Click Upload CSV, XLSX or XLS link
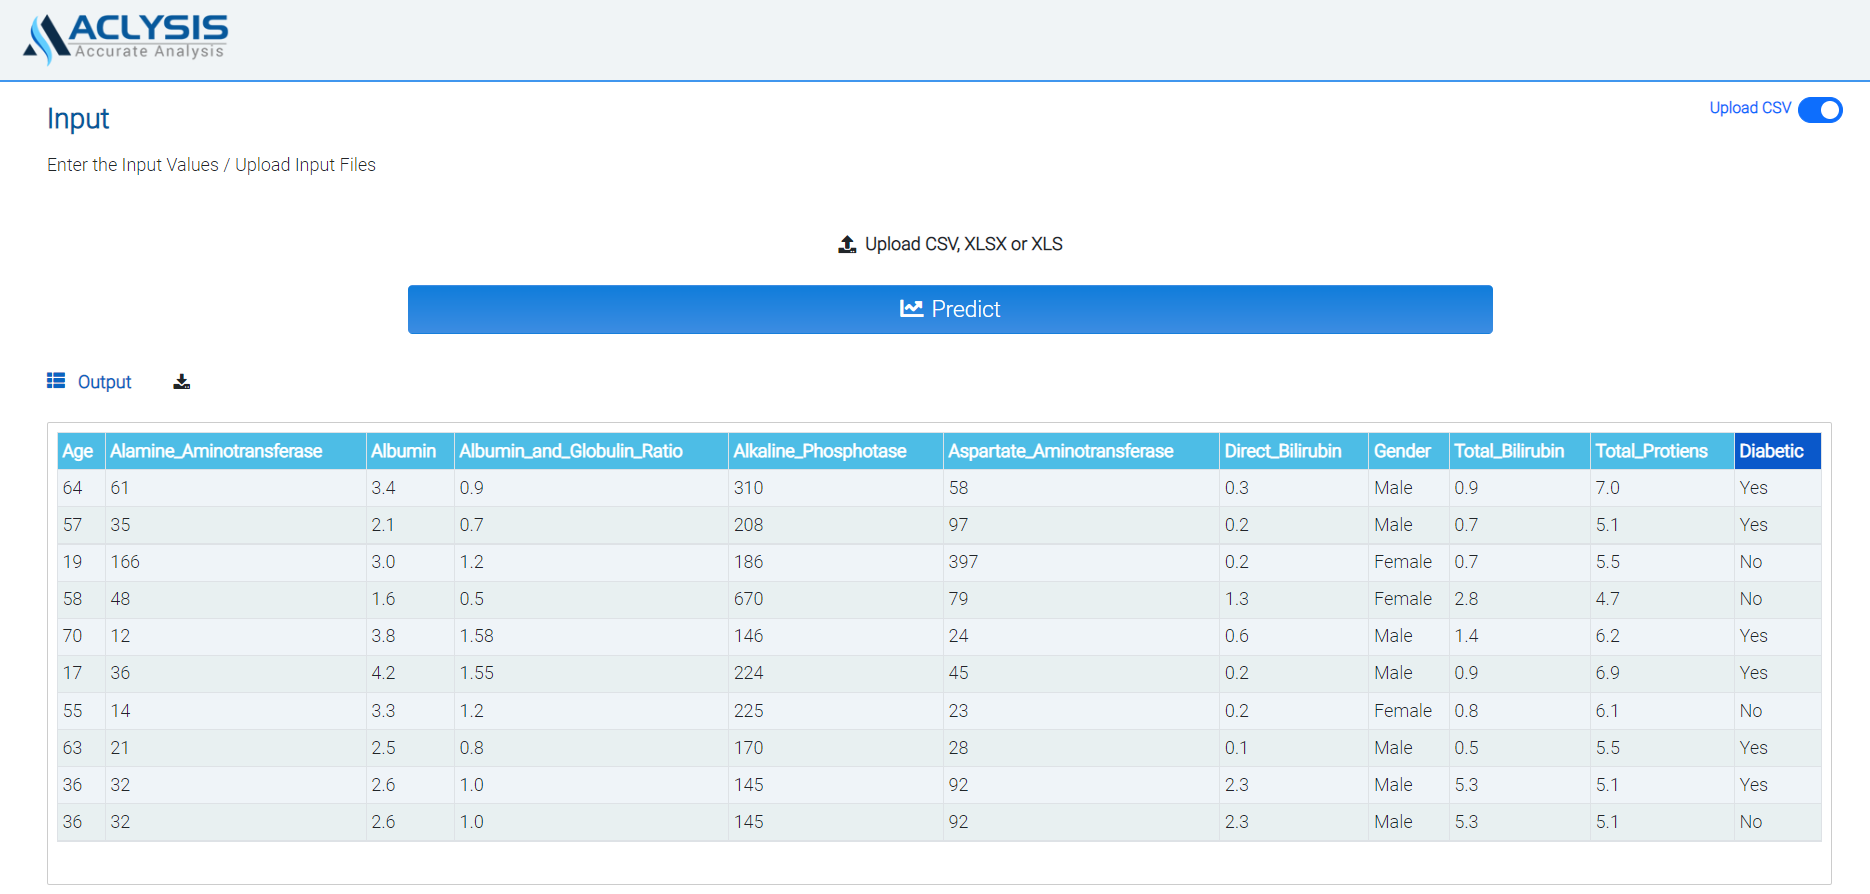Screen dimensions: 1870x894 962,245
